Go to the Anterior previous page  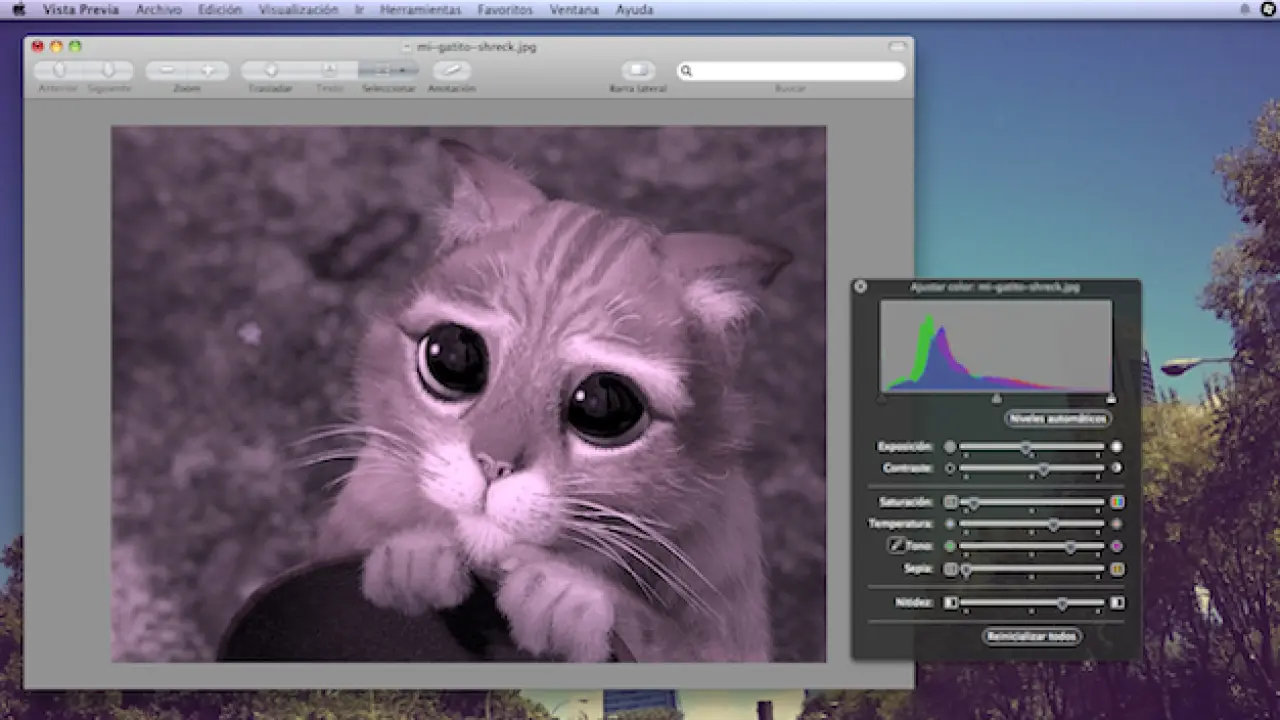[x=59, y=70]
